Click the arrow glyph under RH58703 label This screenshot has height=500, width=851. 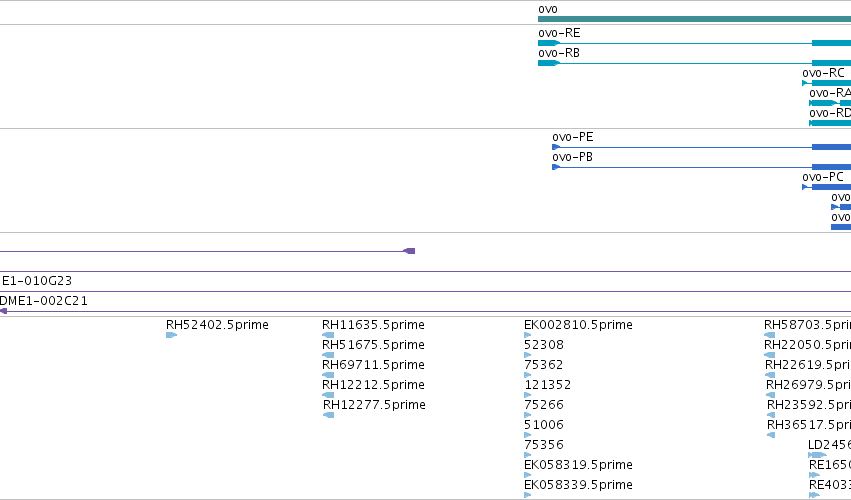(x=770, y=335)
